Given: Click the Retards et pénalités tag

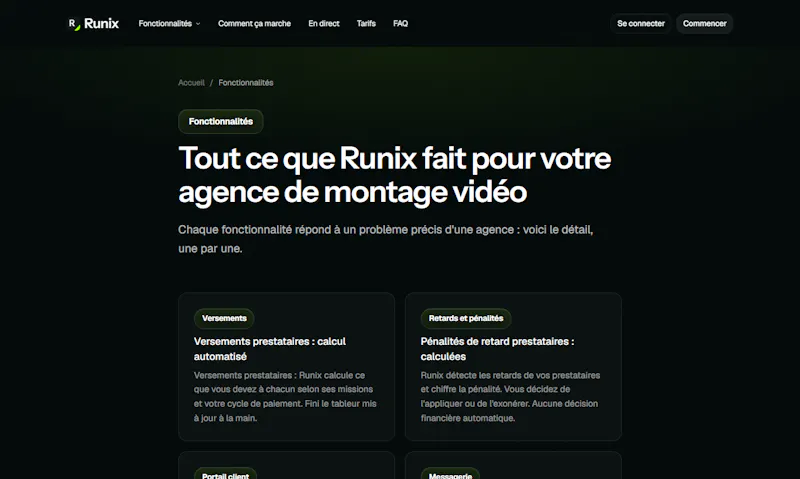Looking at the screenshot, I should 466,318.
